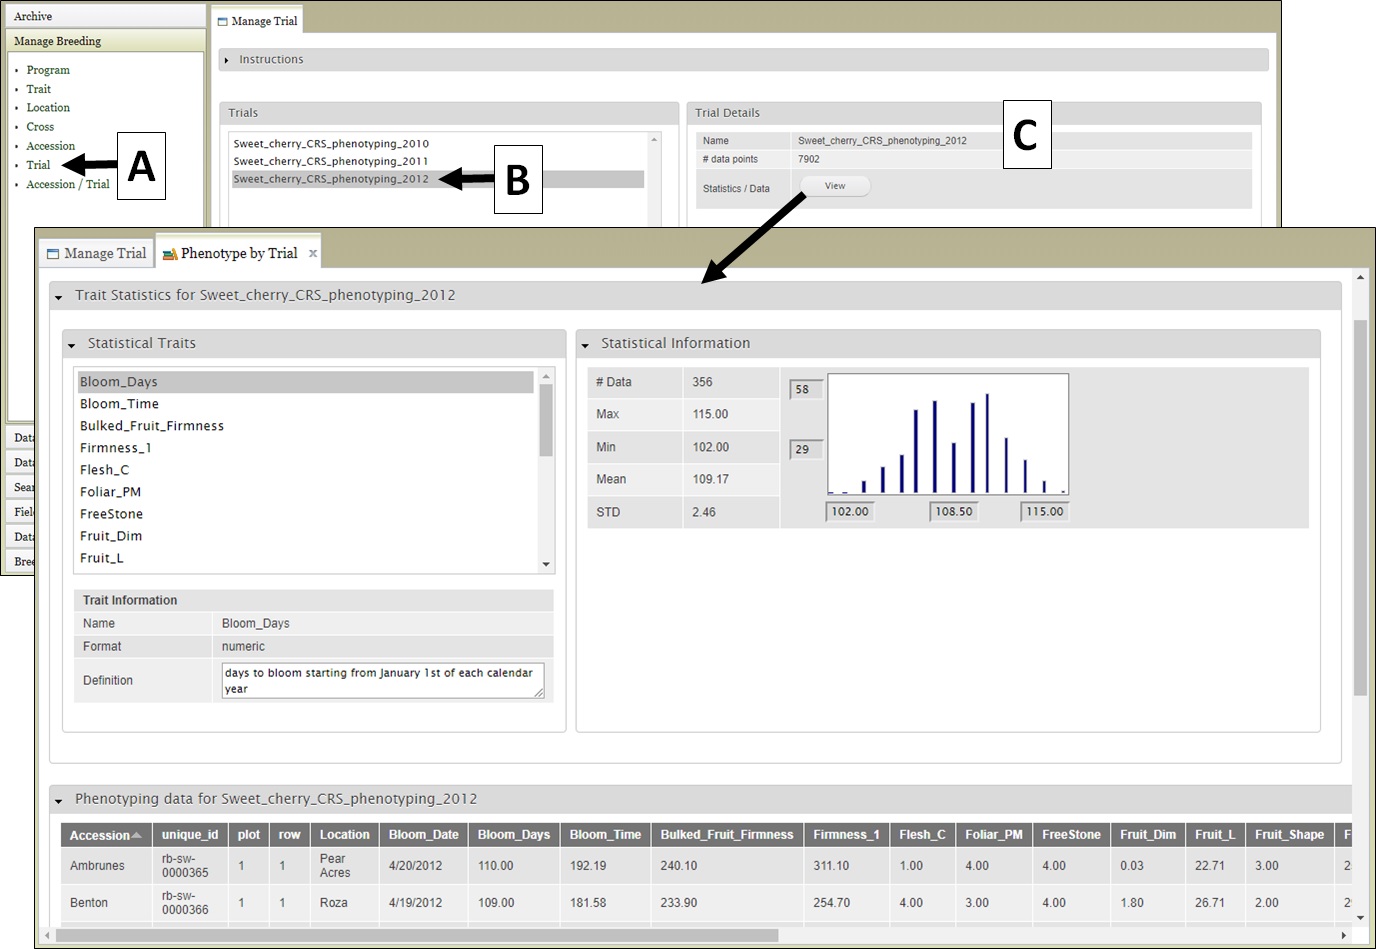The width and height of the screenshot is (1376, 949).
Task: Select the Sweet_cherry_CRS_phenotyping_2010 trial
Action: pos(331,144)
